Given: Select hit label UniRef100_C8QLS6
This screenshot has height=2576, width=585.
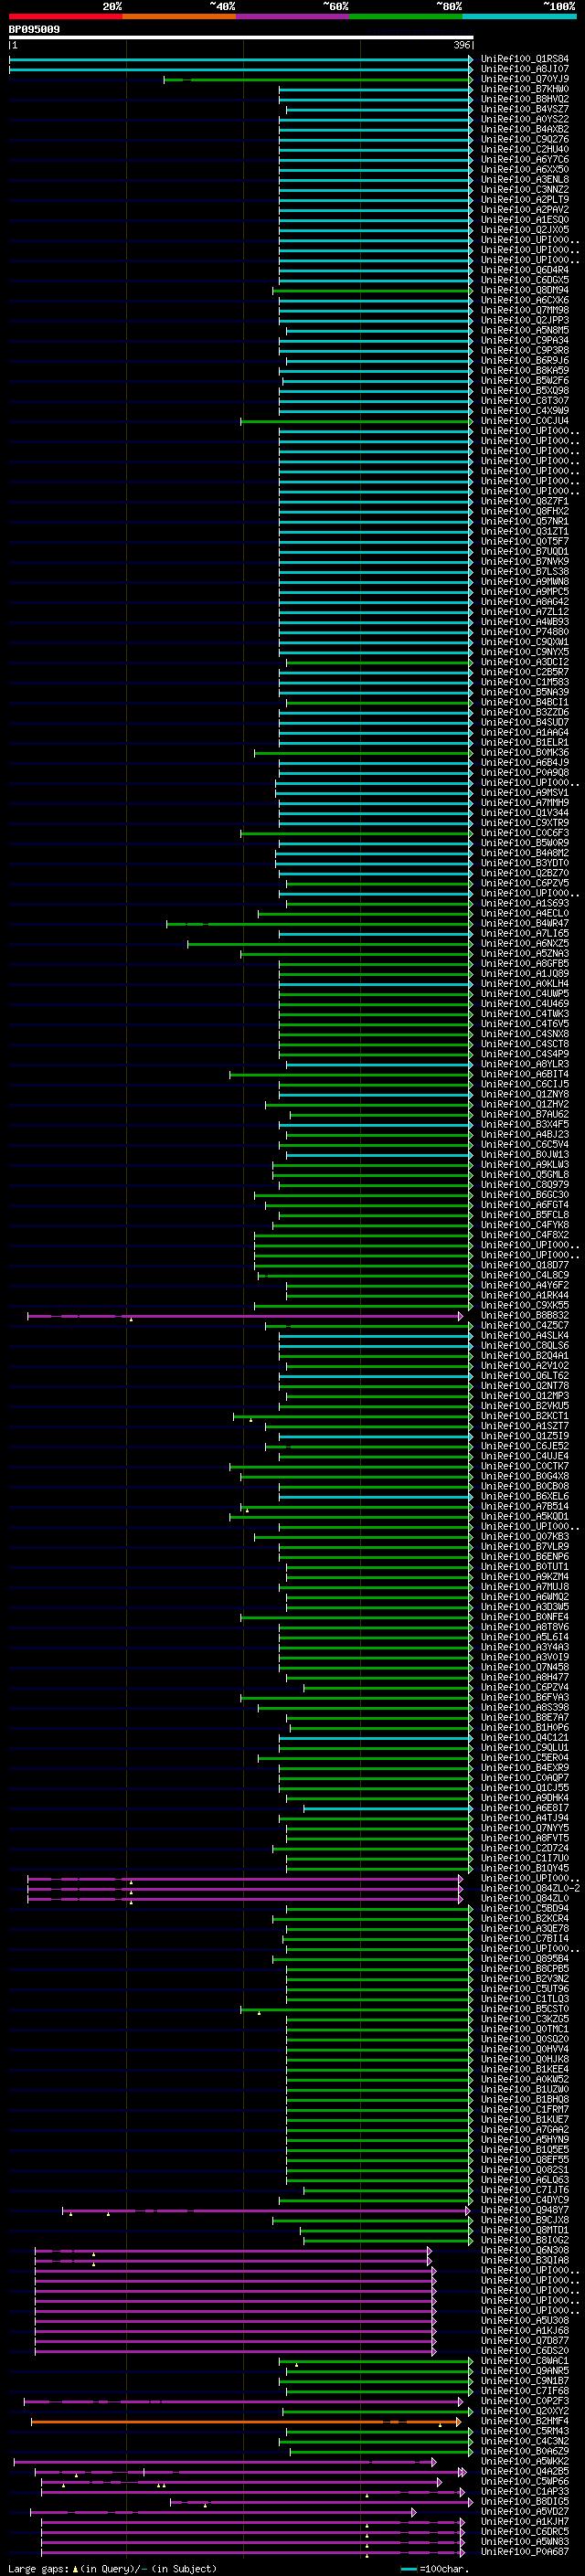Looking at the screenshot, I should click(525, 1345).
